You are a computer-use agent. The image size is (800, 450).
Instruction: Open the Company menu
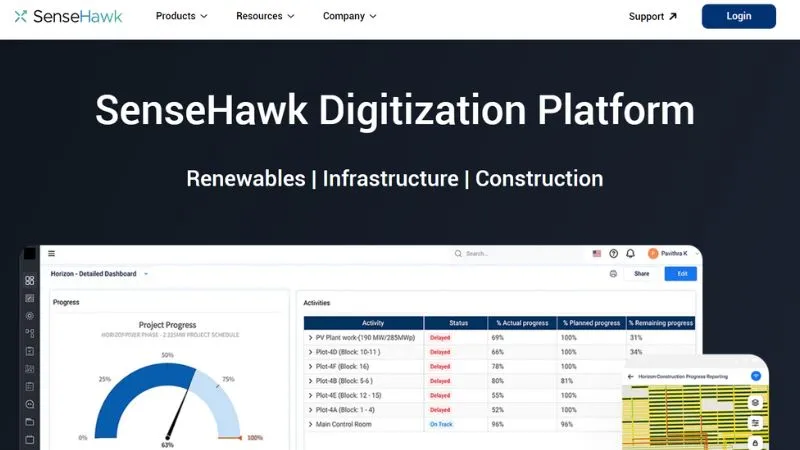coord(349,16)
